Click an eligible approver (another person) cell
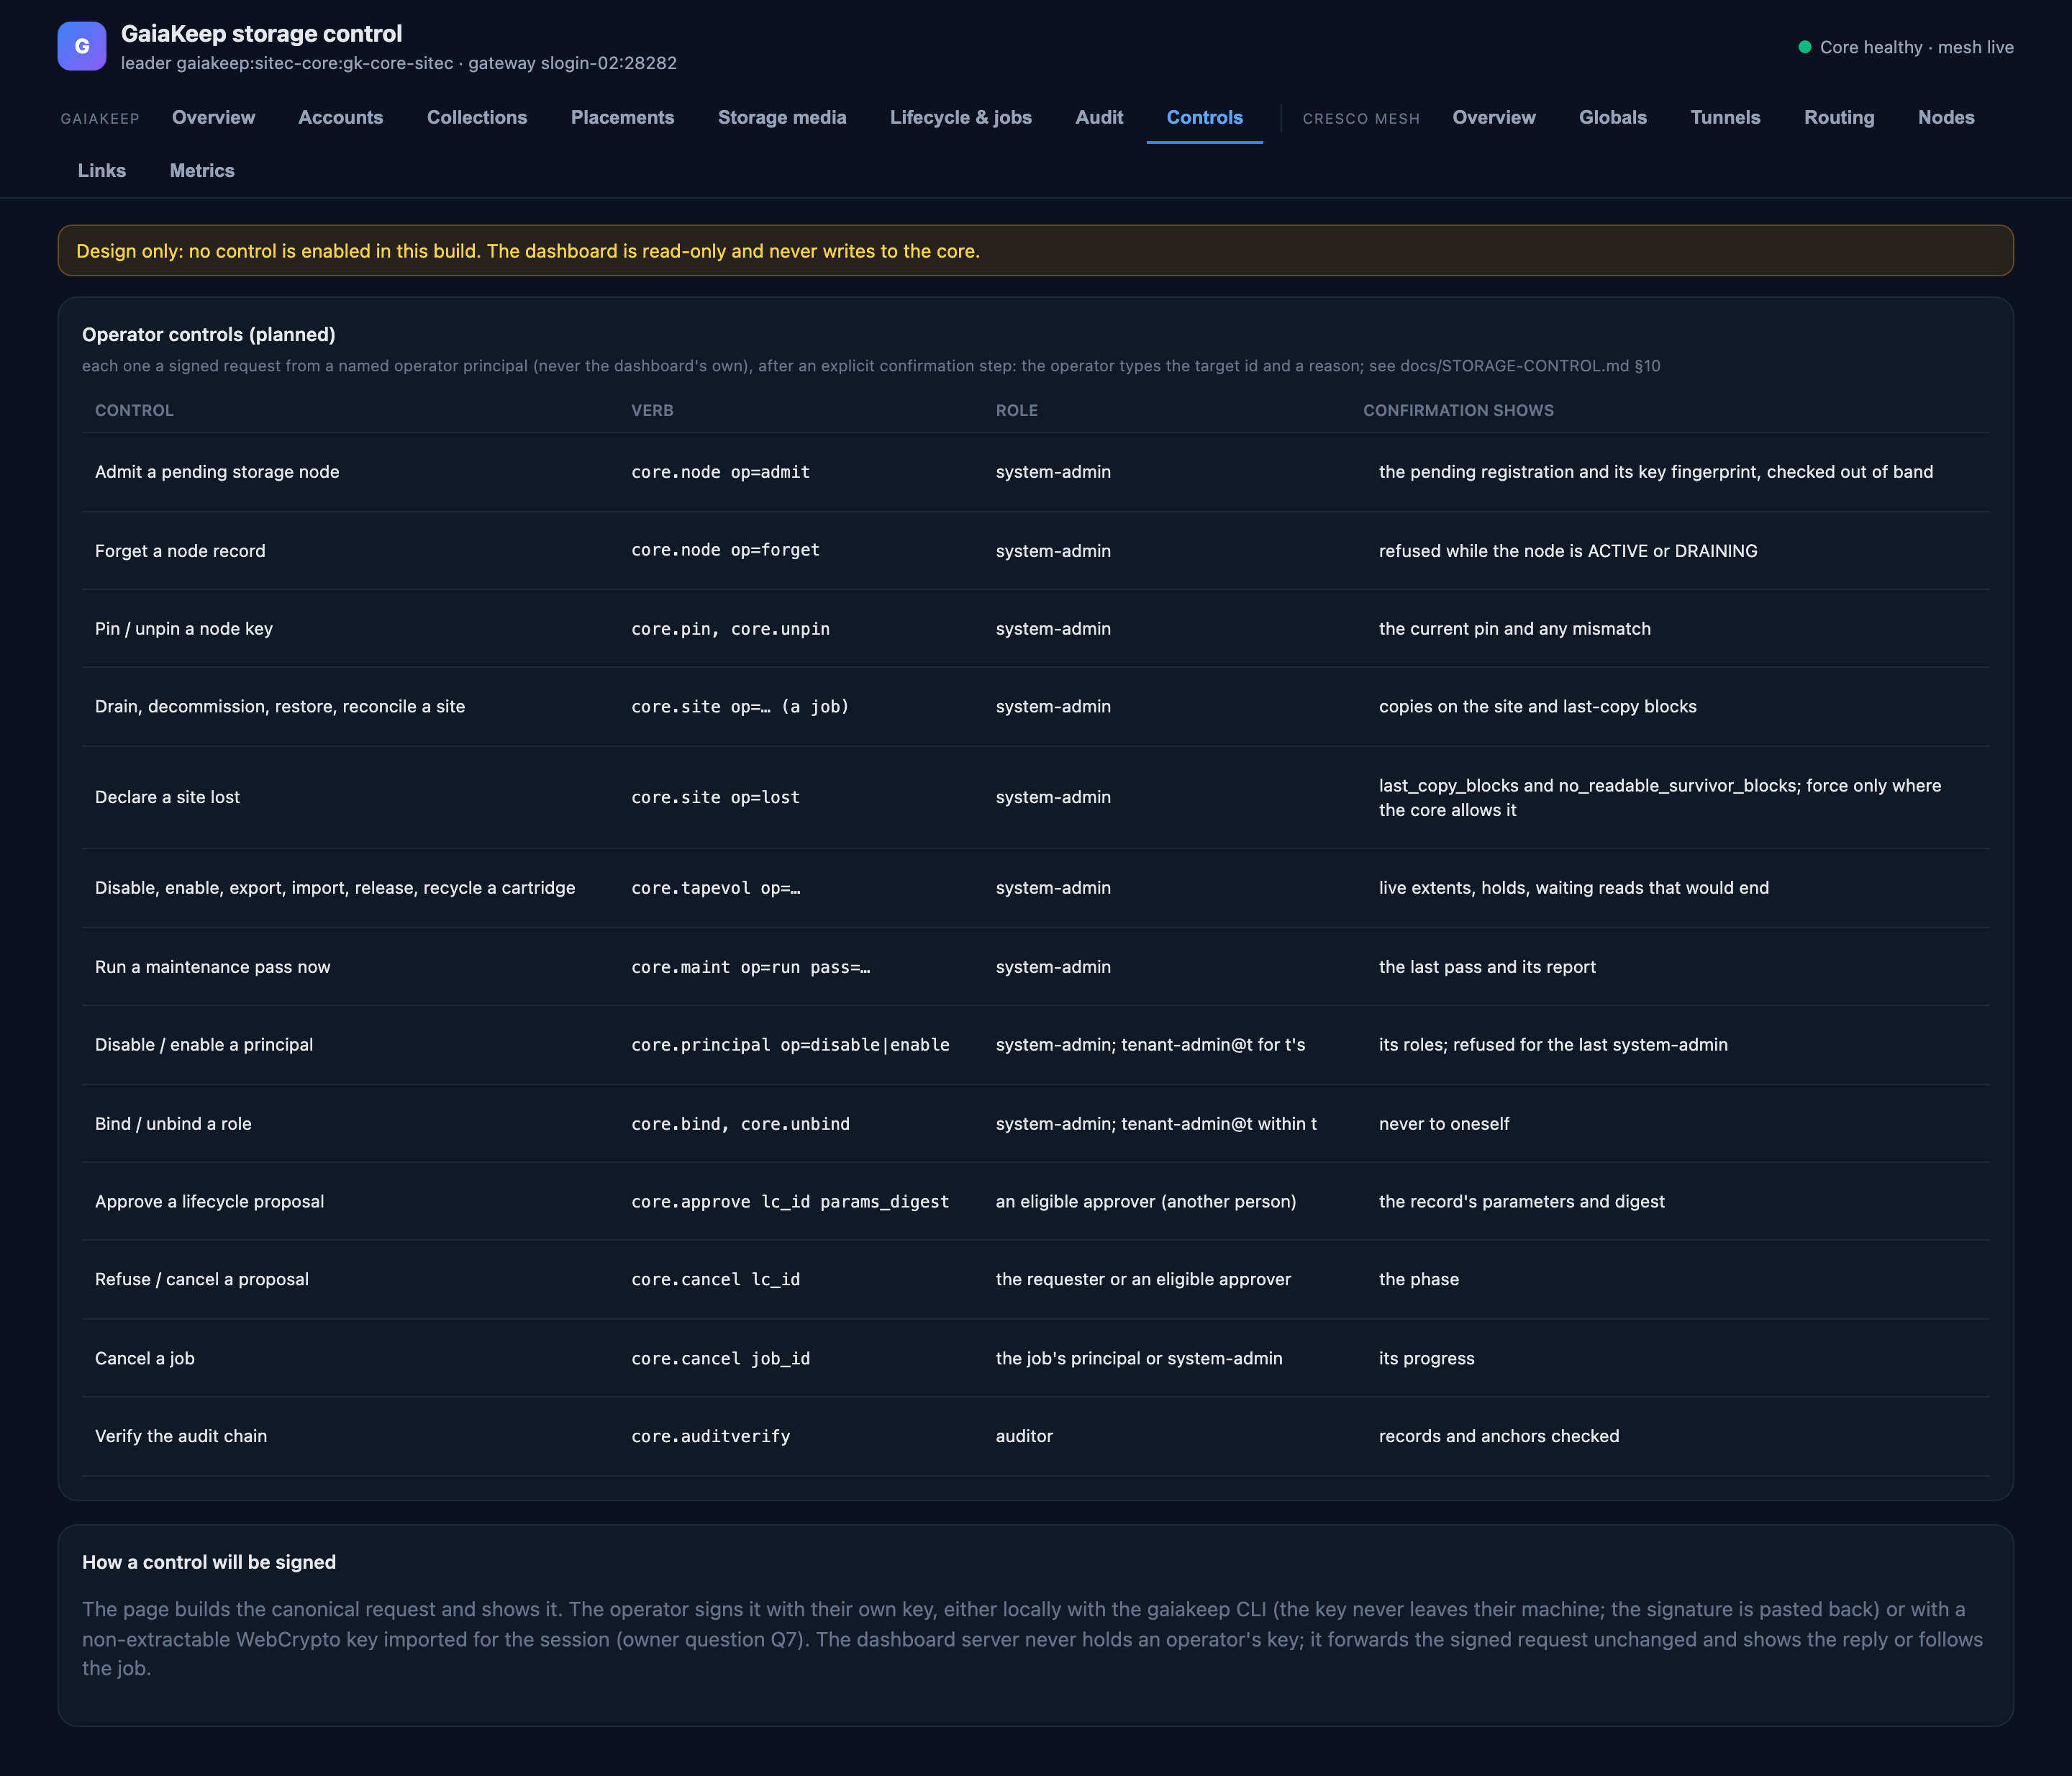Image resolution: width=2072 pixels, height=1776 pixels. point(1146,1201)
